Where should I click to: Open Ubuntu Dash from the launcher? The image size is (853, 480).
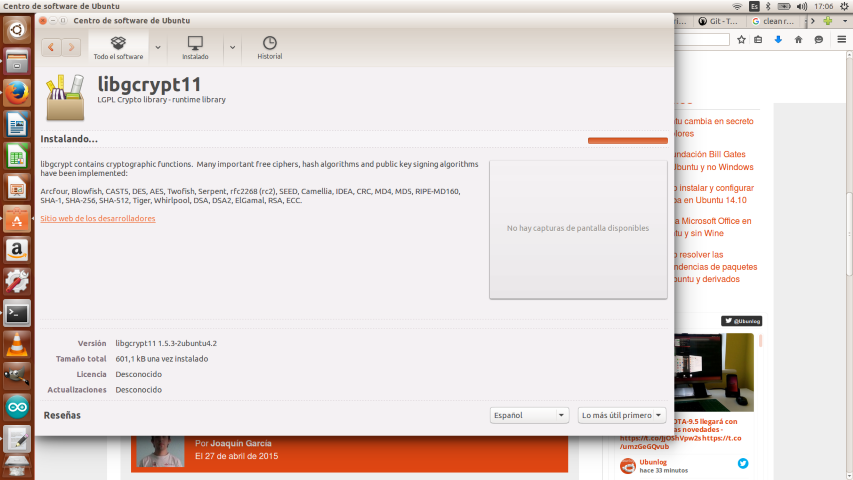[x=17, y=29]
